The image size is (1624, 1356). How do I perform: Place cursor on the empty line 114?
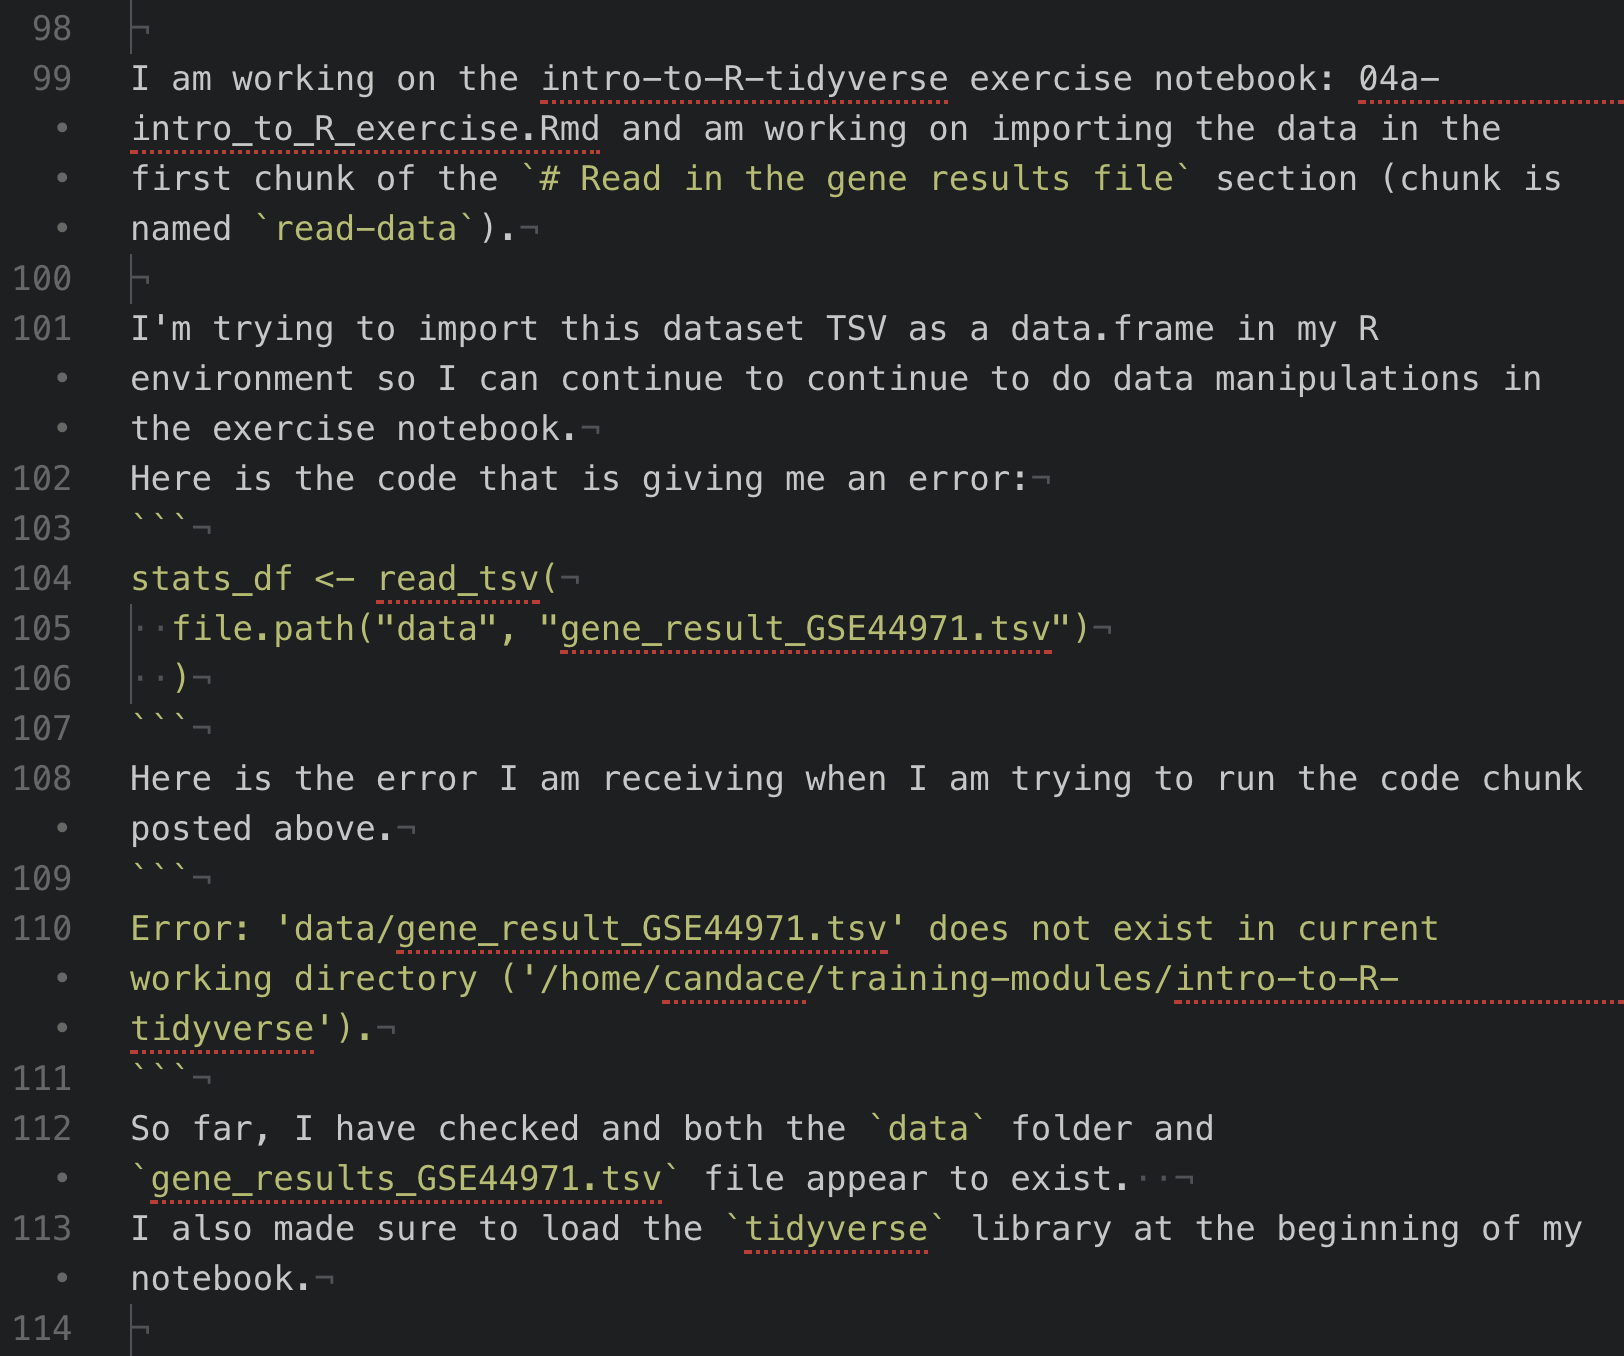[400, 1328]
